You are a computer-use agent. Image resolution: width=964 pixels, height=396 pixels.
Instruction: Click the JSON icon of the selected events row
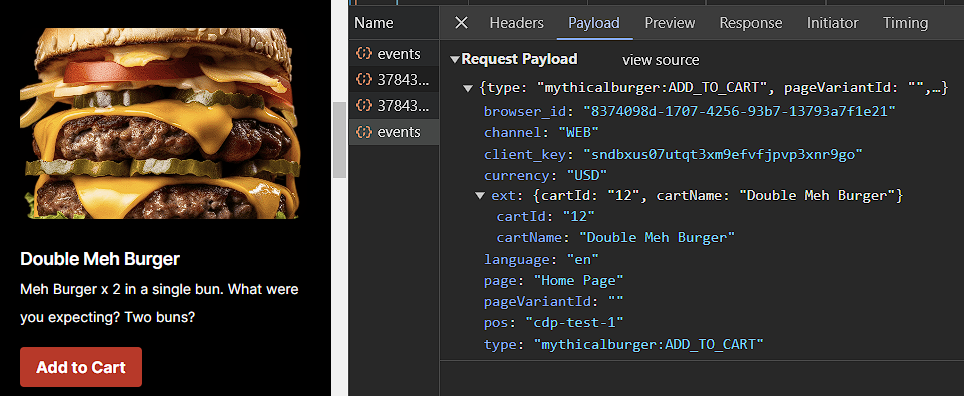364,132
